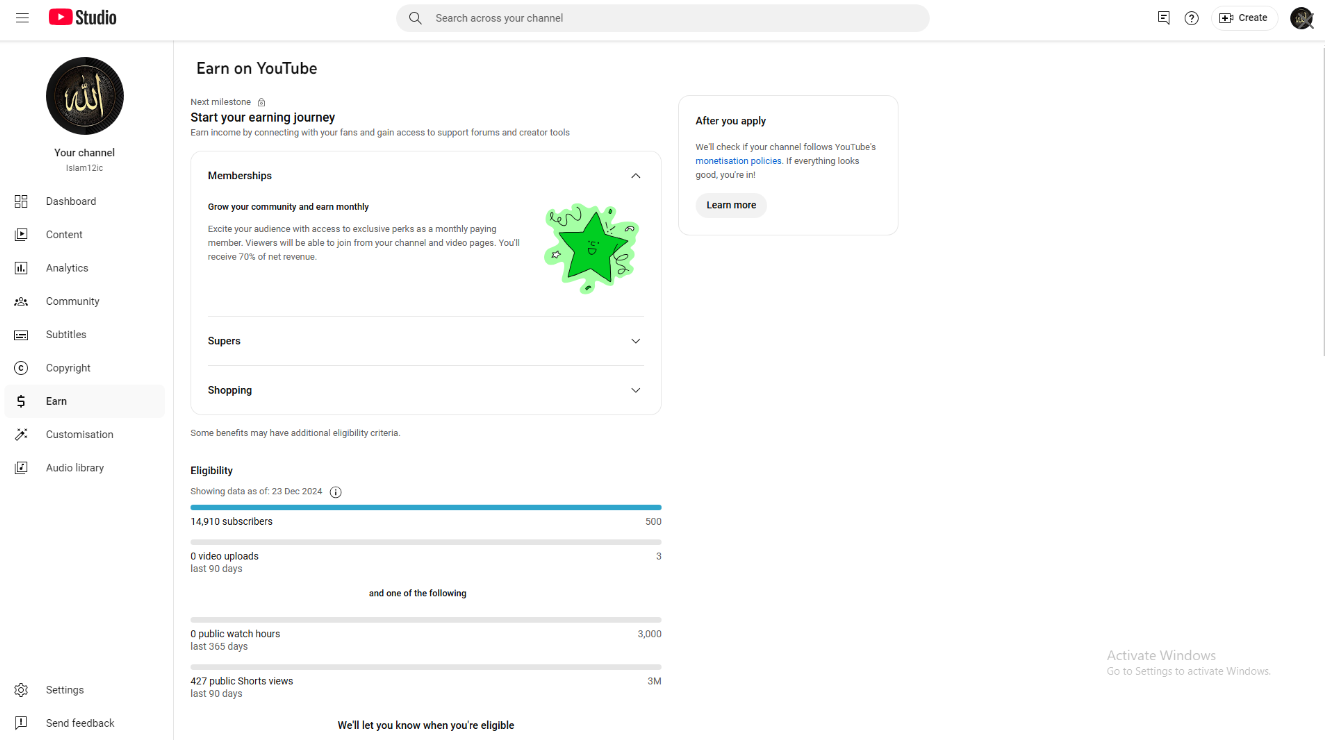The height and width of the screenshot is (740, 1325).
Task: Click the 'Your channel' label
Action: (85, 153)
